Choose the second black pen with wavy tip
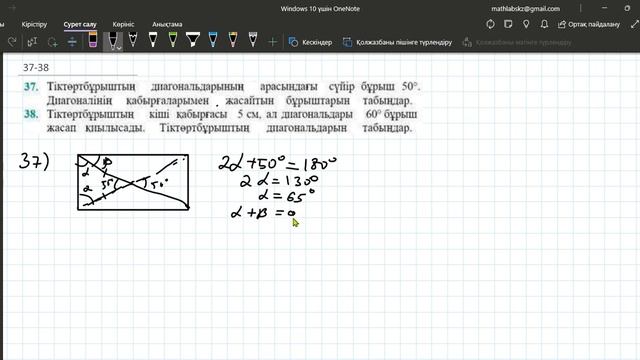This screenshot has width=640, height=360. pyautogui.click(x=133, y=40)
